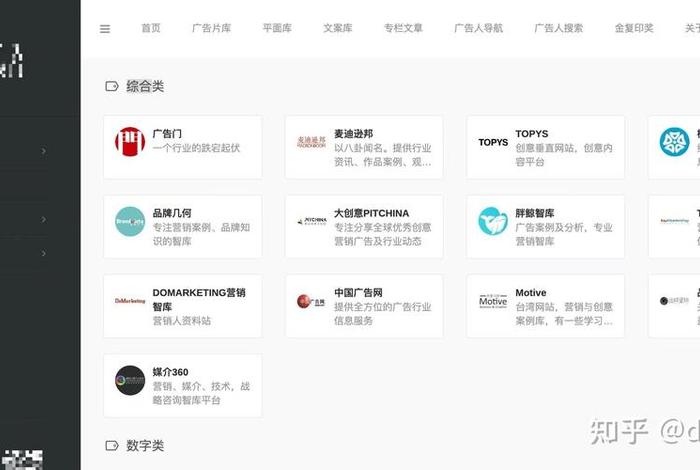Switch to the 广告片库 menu item
This screenshot has width=700, height=470.
point(211,29)
